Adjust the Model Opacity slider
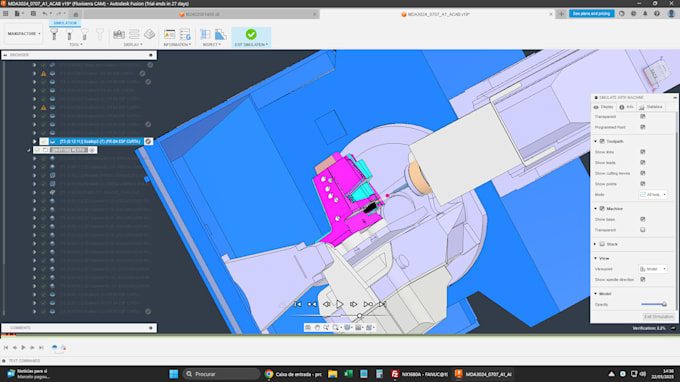Image resolution: width=680 pixels, height=382 pixels. 654,304
